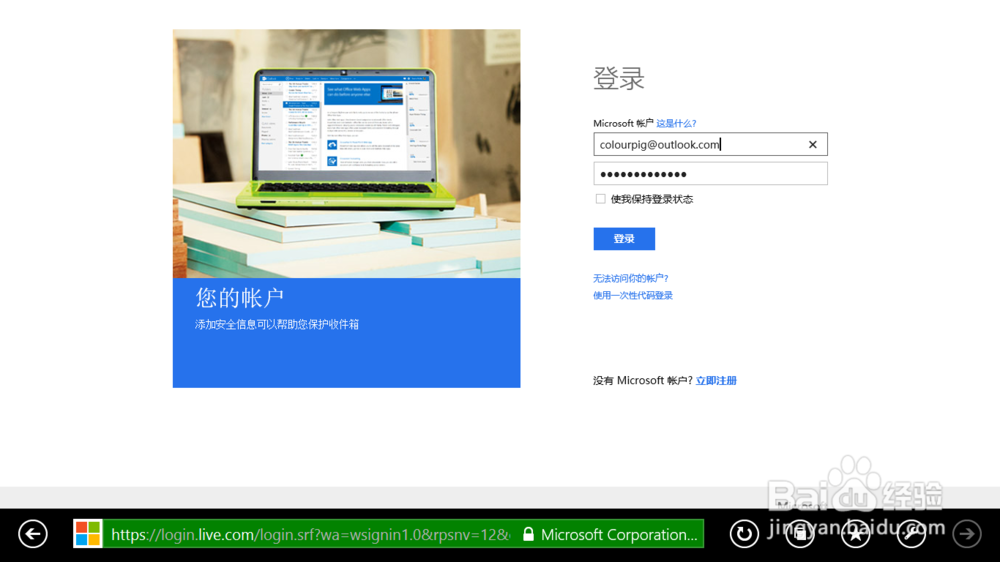Screen dimensions: 1000x562
Task: Open page tools with the wrench icon
Action: pos(911,534)
